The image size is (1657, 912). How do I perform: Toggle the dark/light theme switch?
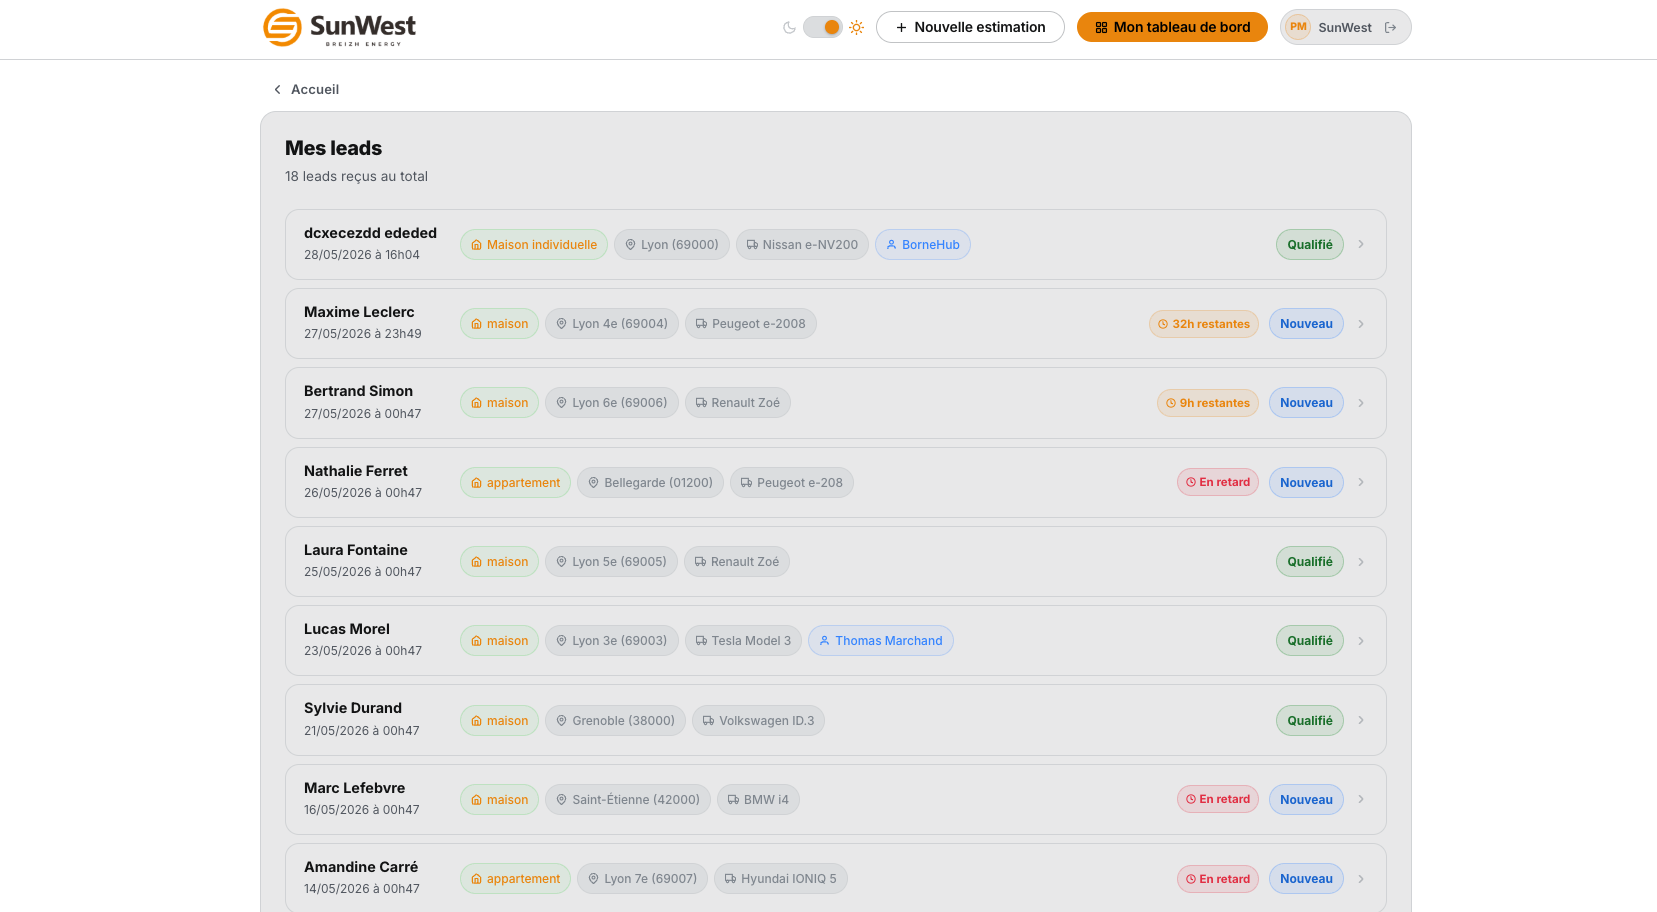(823, 27)
